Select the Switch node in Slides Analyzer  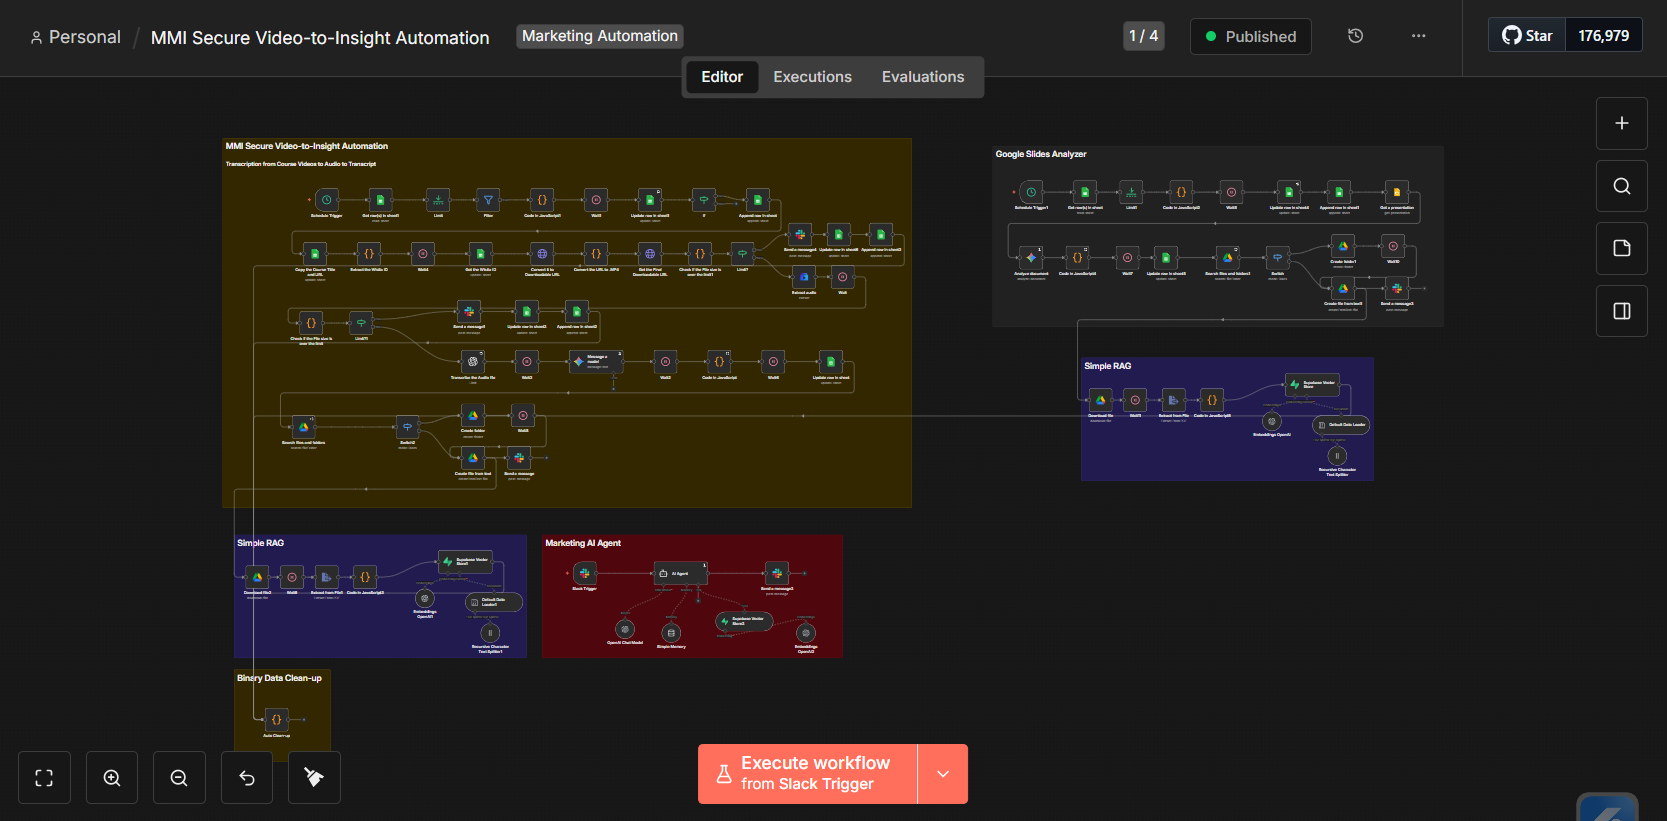coord(1277,258)
